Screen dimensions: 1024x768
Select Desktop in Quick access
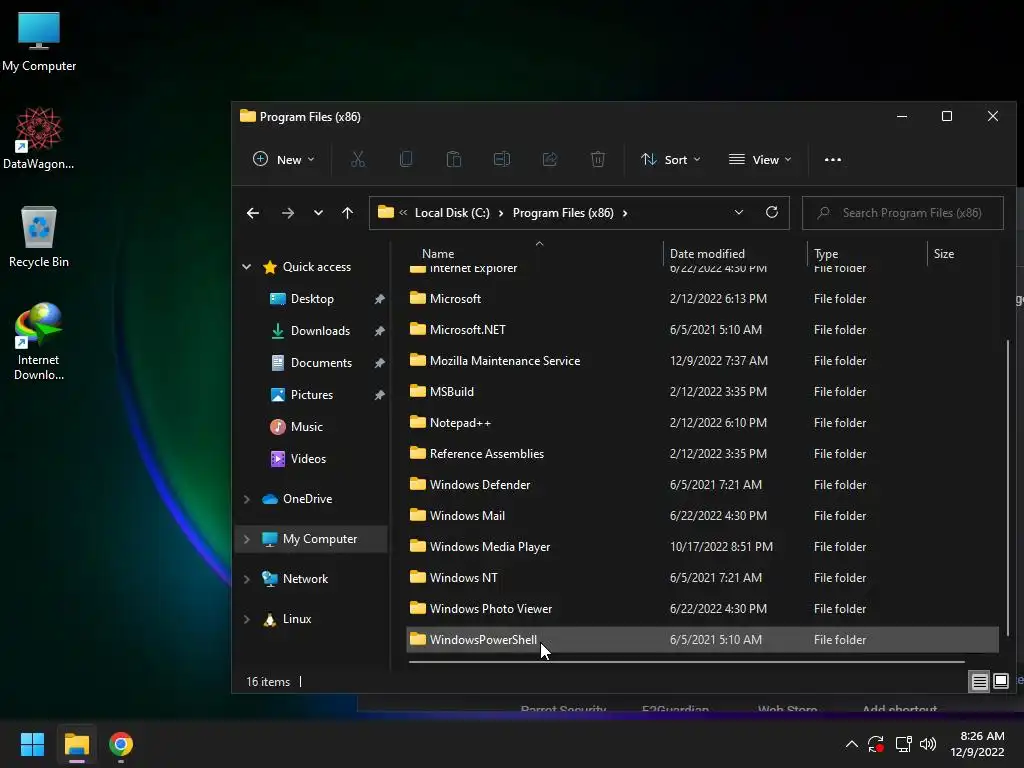pyautogui.click(x=312, y=298)
